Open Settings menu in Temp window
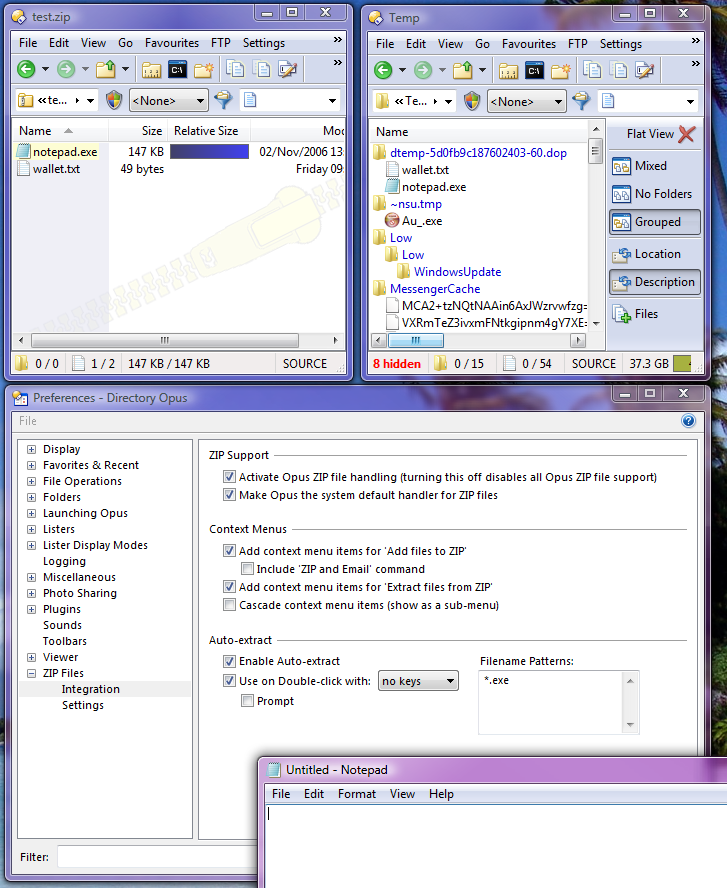The height and width of the screenshot is (888, 727). [621, 44]
